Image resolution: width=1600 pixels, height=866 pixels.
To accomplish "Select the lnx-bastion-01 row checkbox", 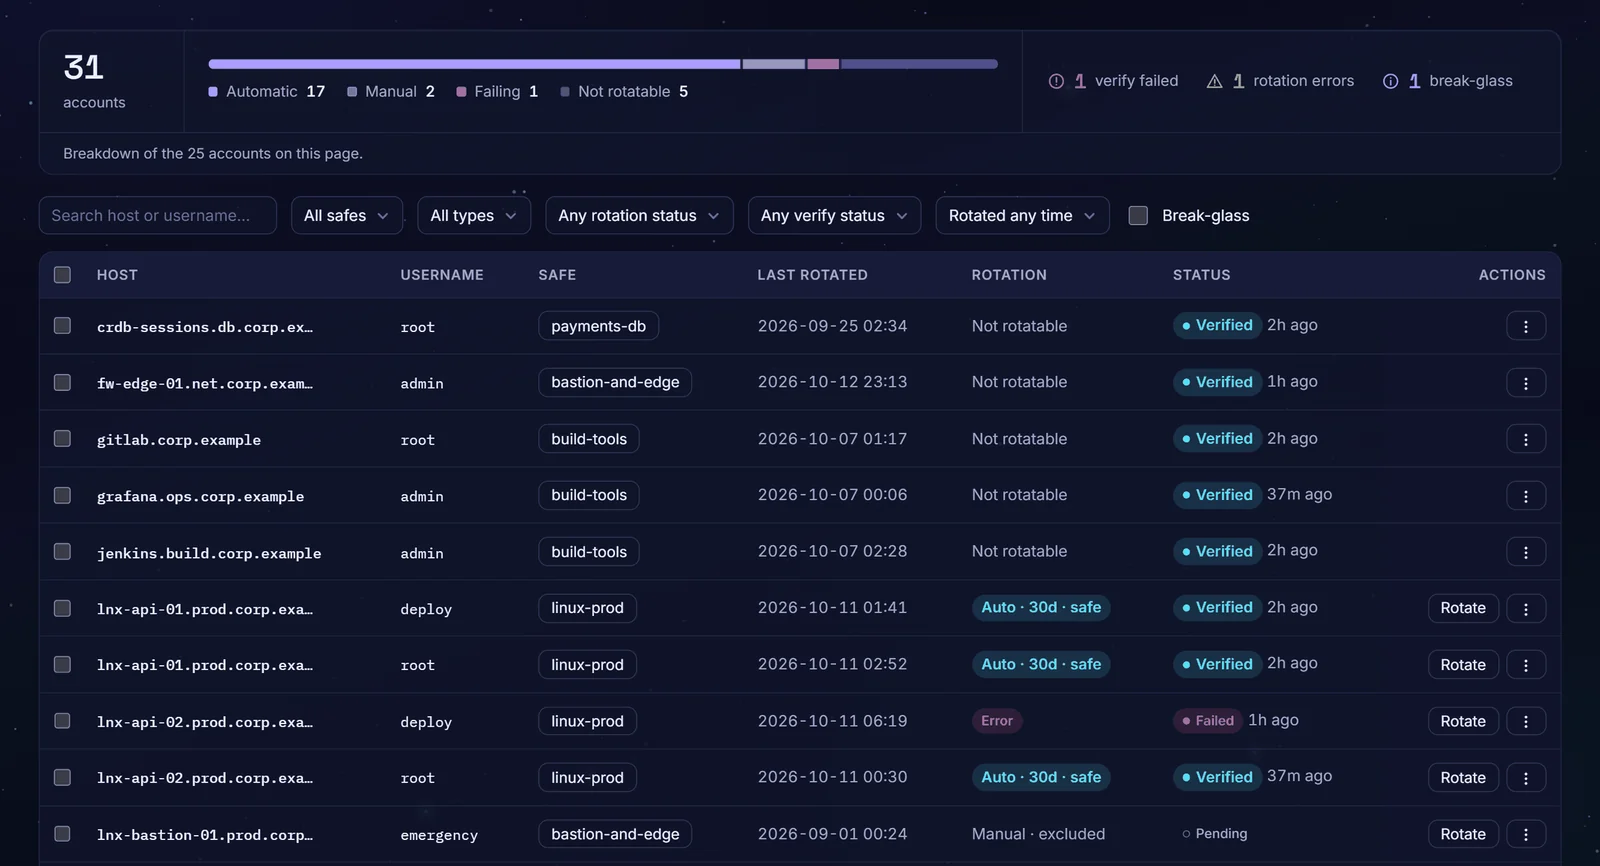I will pyautogui.click(x=62, y=834).
